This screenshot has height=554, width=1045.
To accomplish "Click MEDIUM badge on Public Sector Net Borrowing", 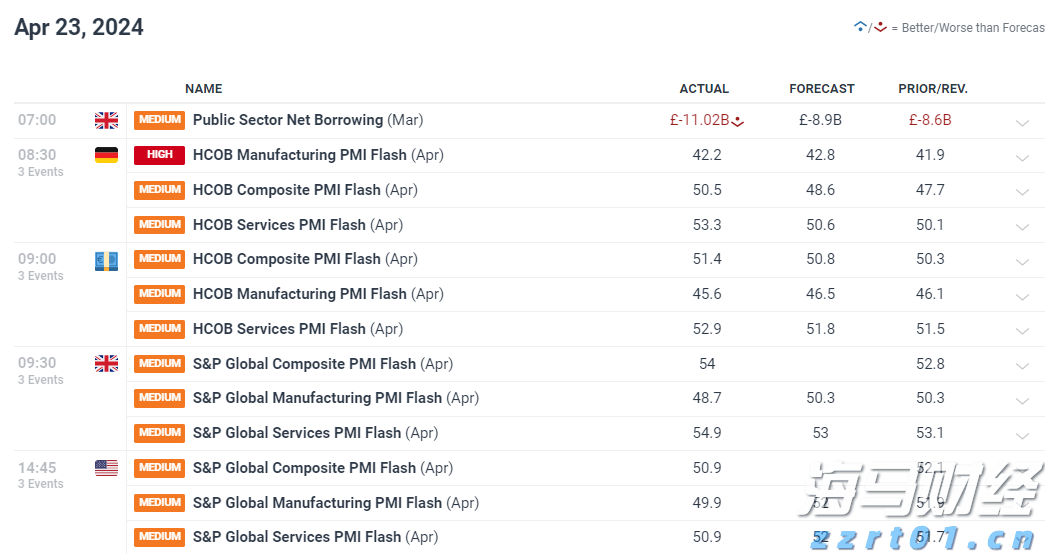I will pos(159,120).
